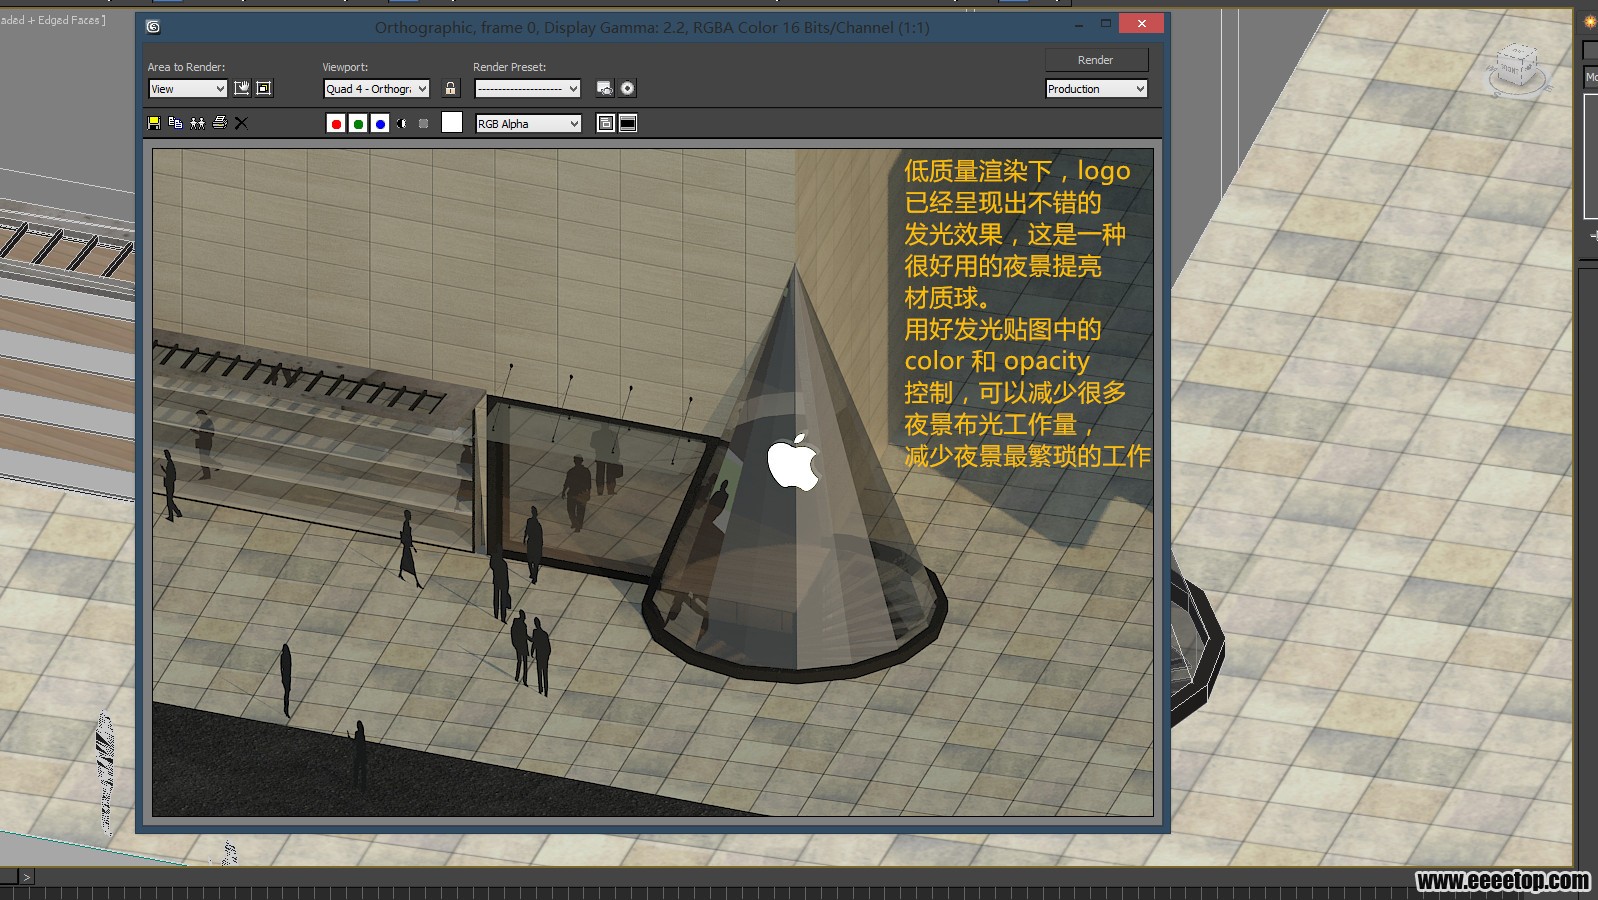This screenshot has height=900, width=1598.
Task: Print the rendered image
Action: [x=220, y=123]
